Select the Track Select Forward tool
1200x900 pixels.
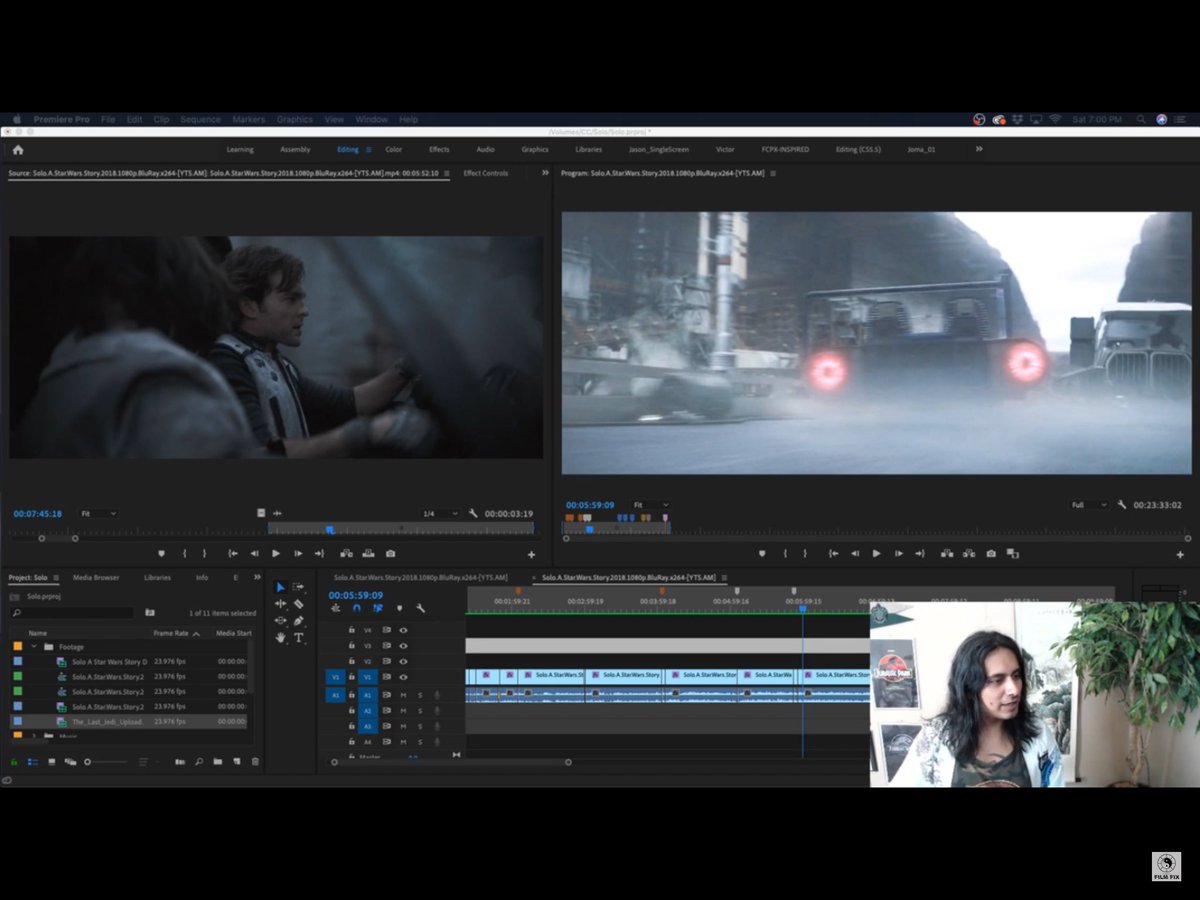click(298, 587)
